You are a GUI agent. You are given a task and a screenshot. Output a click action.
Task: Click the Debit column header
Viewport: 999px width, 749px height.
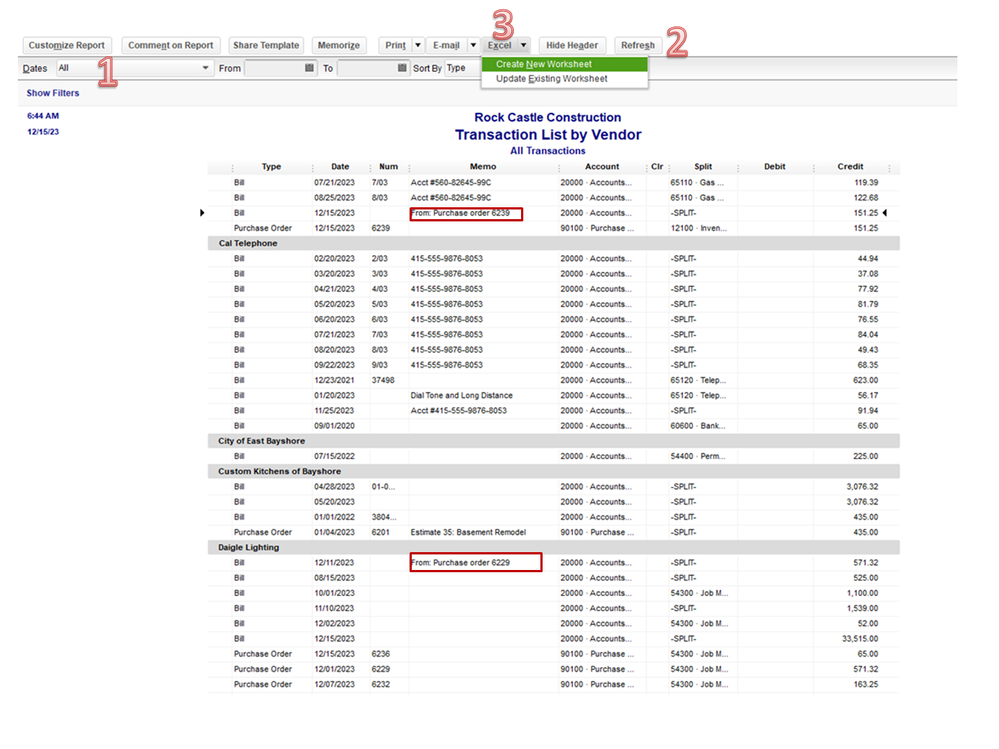[x=775, y=167]
